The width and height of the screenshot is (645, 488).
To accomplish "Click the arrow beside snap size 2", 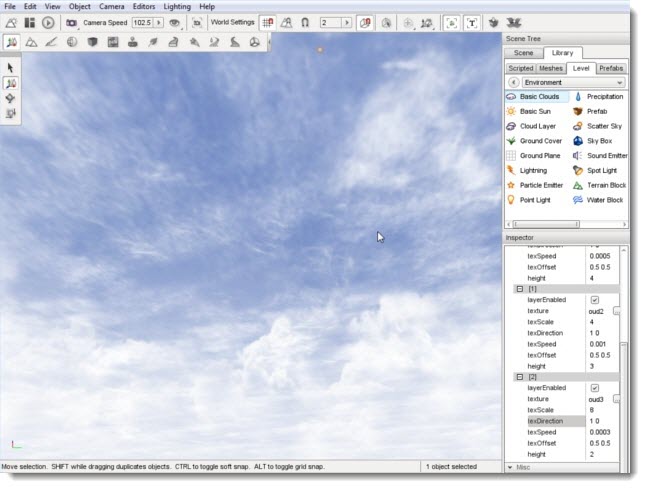I will point(347,23).
